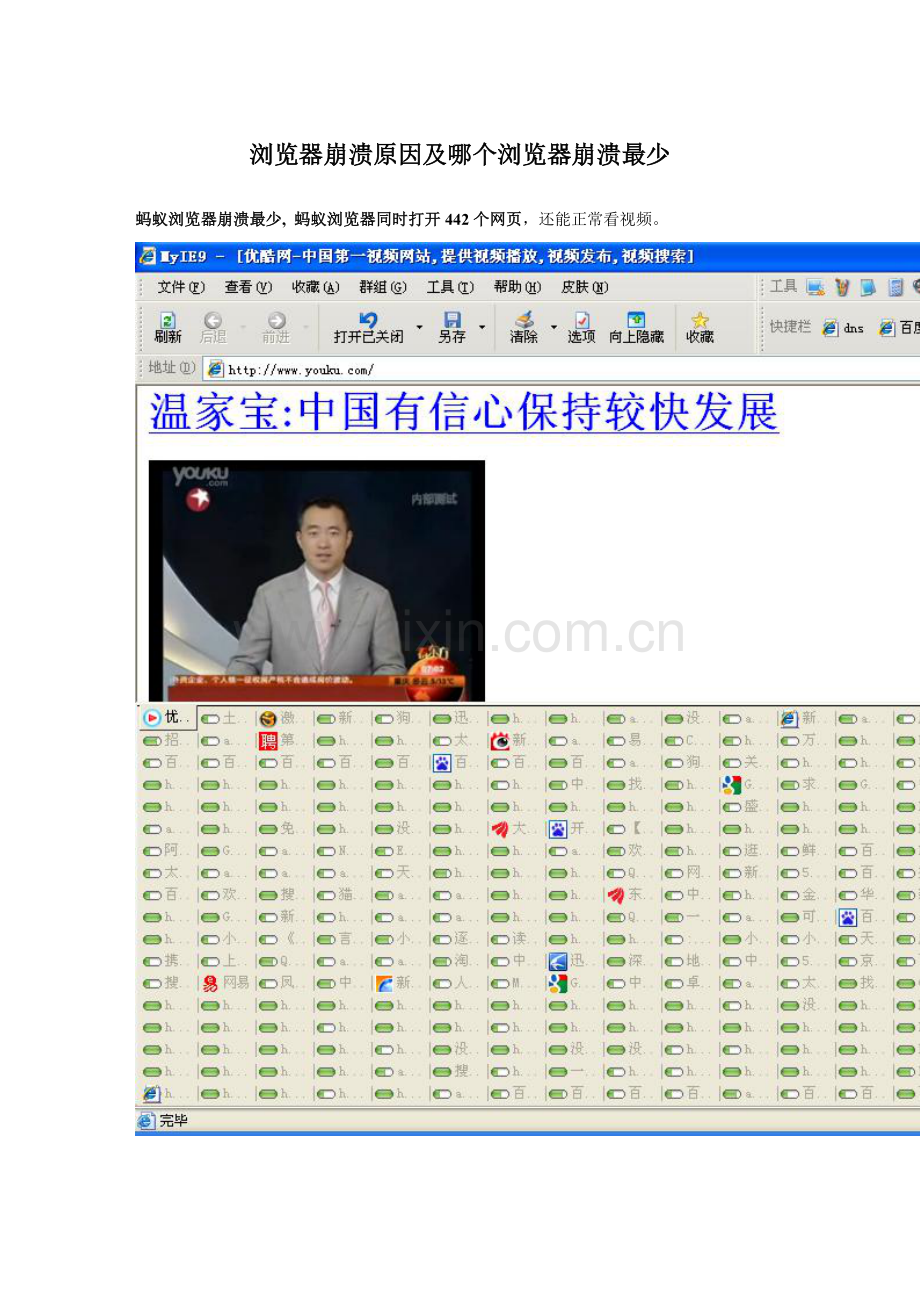Click the dns quick-bar shortcut

(x=843, y=328)
